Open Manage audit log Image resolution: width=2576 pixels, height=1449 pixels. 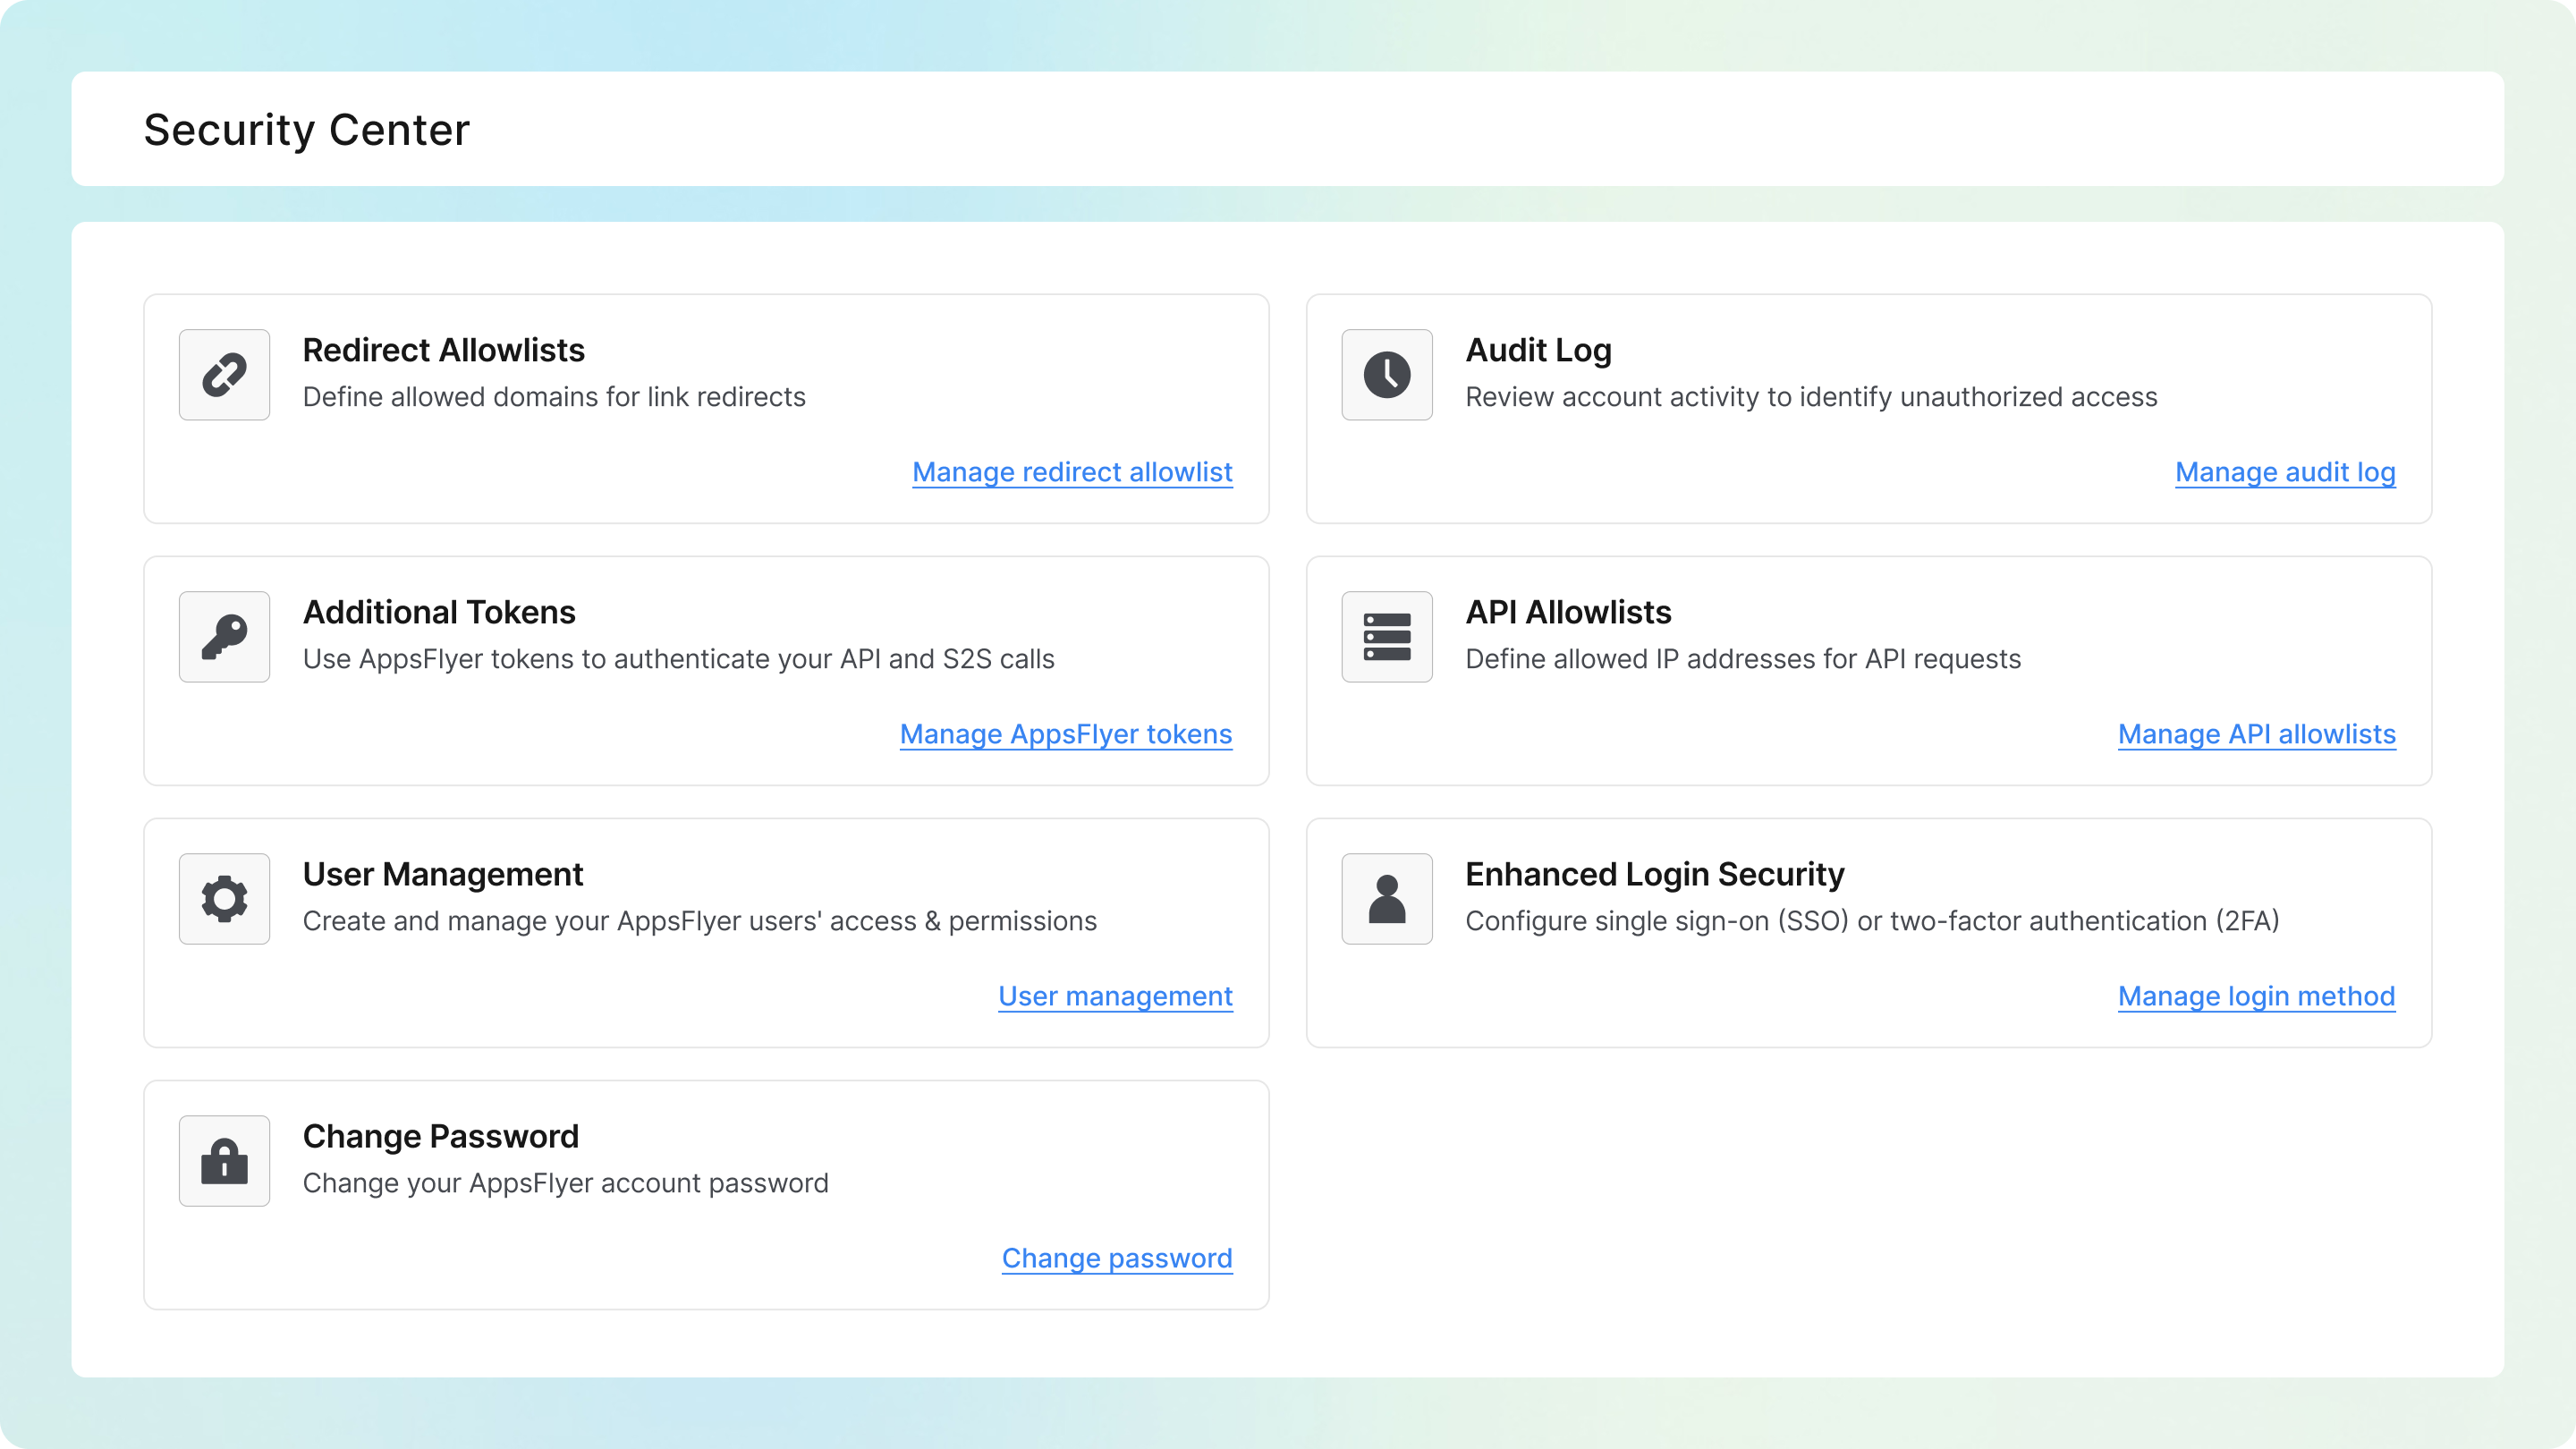tap(2285, 472)
